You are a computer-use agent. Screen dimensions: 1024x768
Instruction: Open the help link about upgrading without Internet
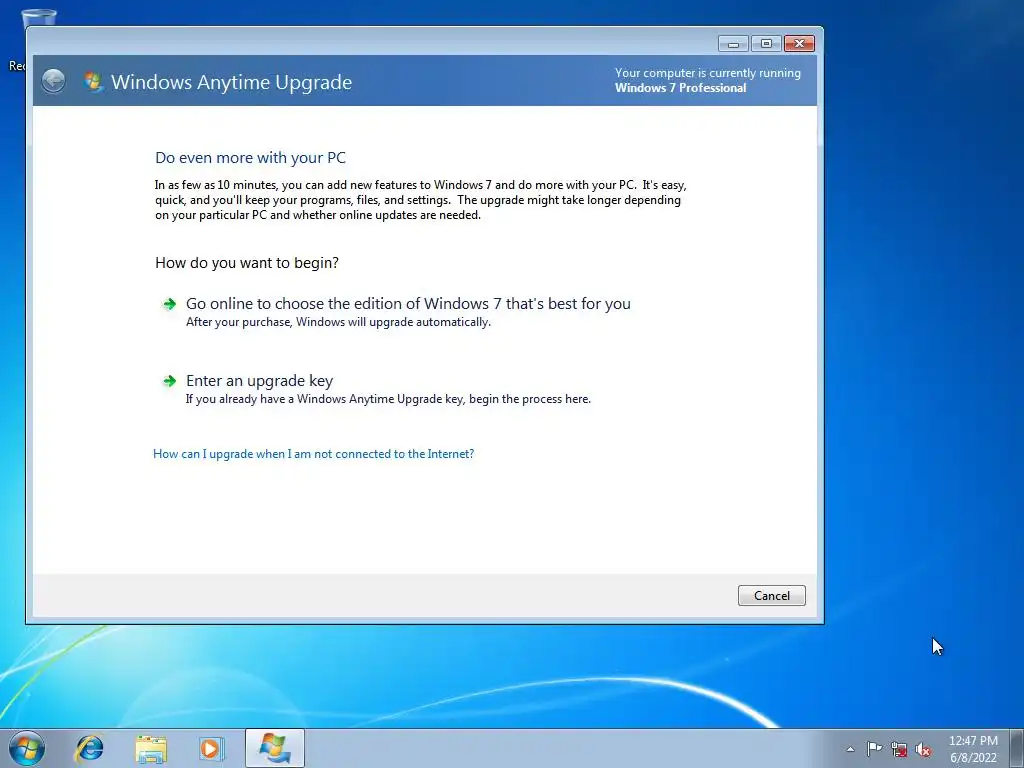pos(313,454)
